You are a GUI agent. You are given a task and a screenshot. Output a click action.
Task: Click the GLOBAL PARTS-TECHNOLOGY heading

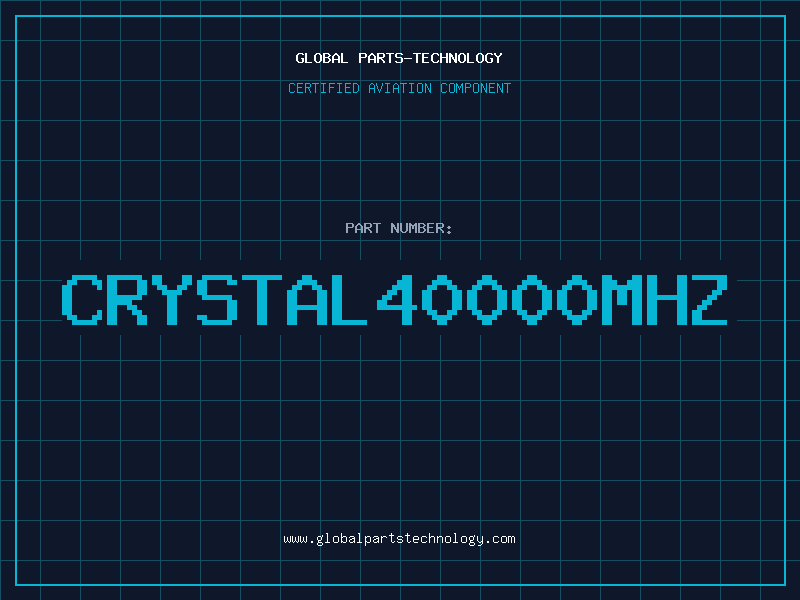[x=399, y=58]
